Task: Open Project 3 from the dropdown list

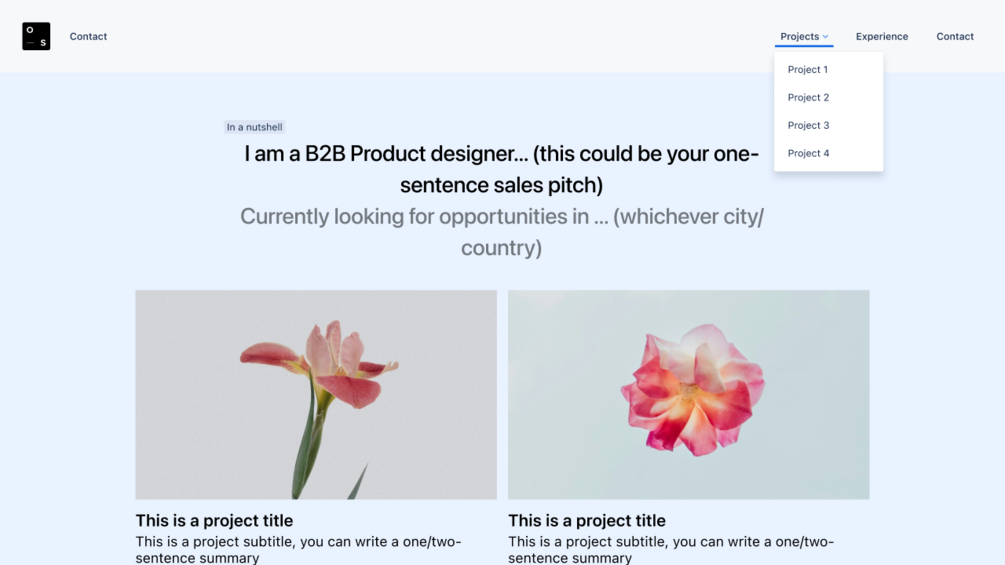Action: [x=808, y=126]
